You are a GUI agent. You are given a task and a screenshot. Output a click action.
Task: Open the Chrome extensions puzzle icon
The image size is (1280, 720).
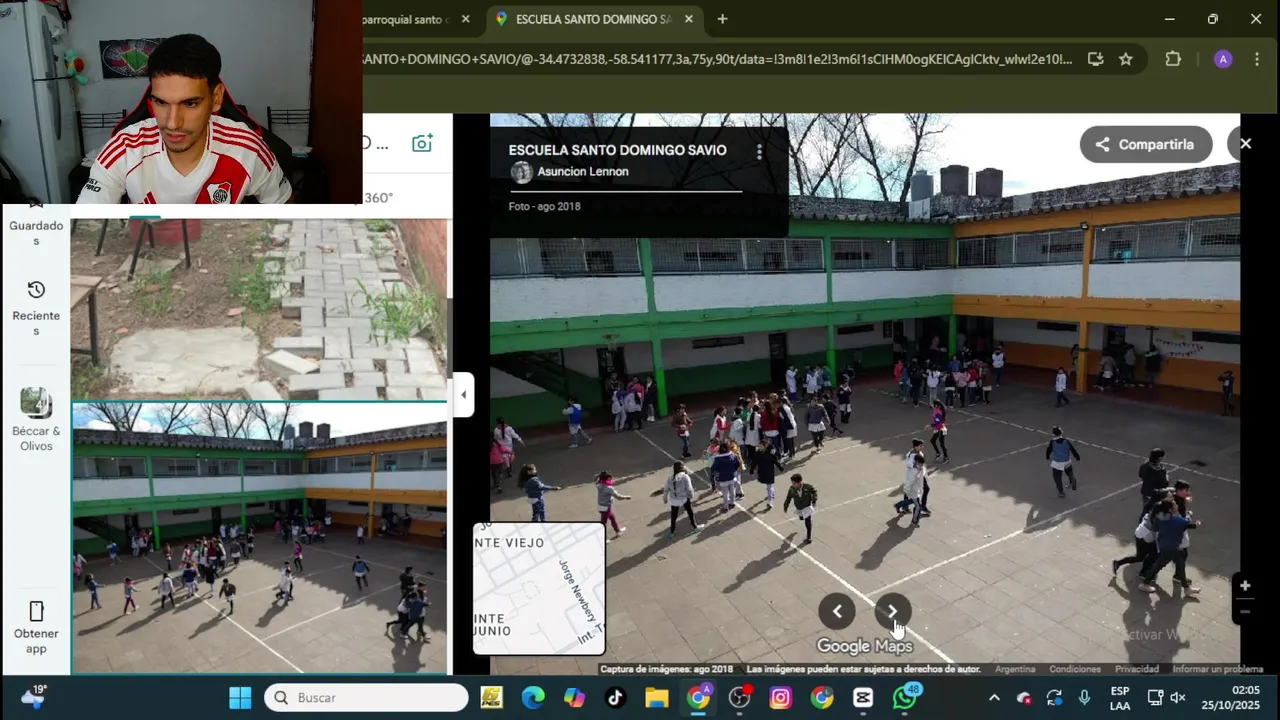(1173, 59)
